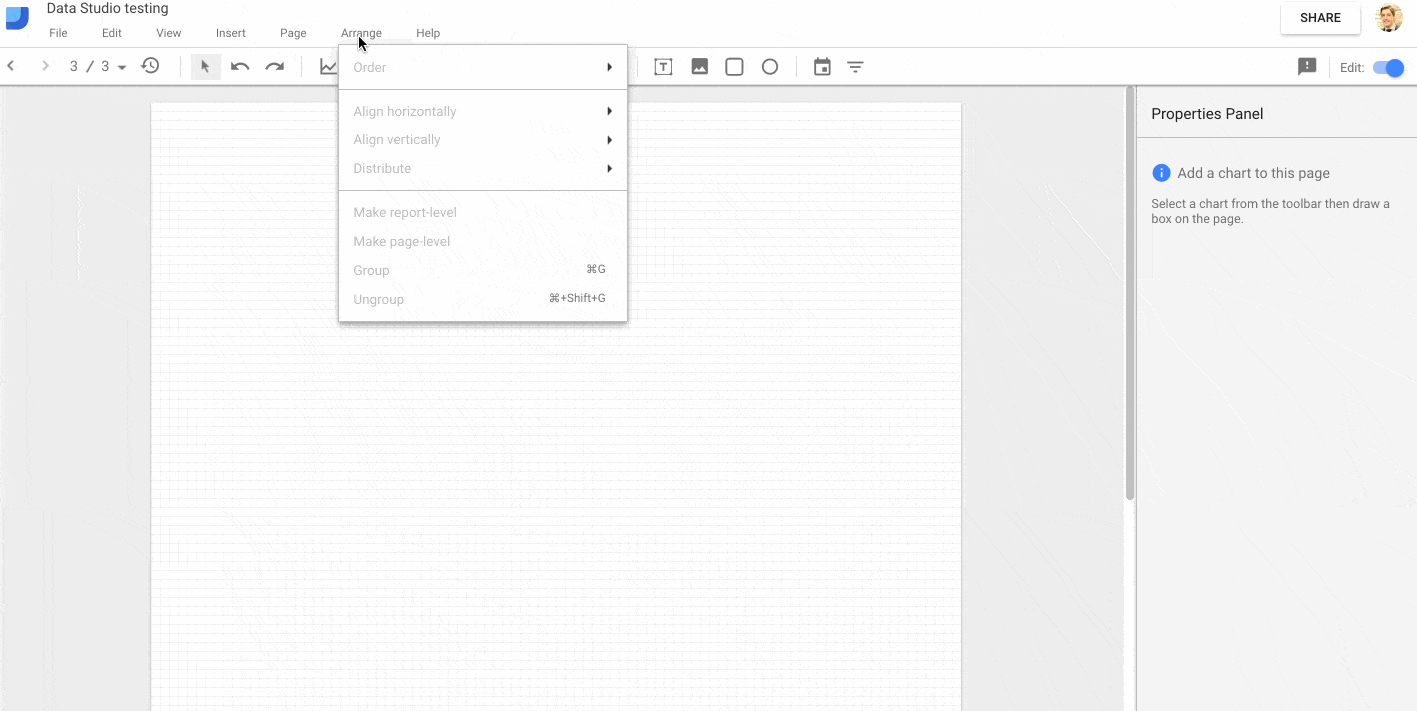Click the blue info icon
The height and width of the screenshot is (711, 1417).
pos(1161,173)
